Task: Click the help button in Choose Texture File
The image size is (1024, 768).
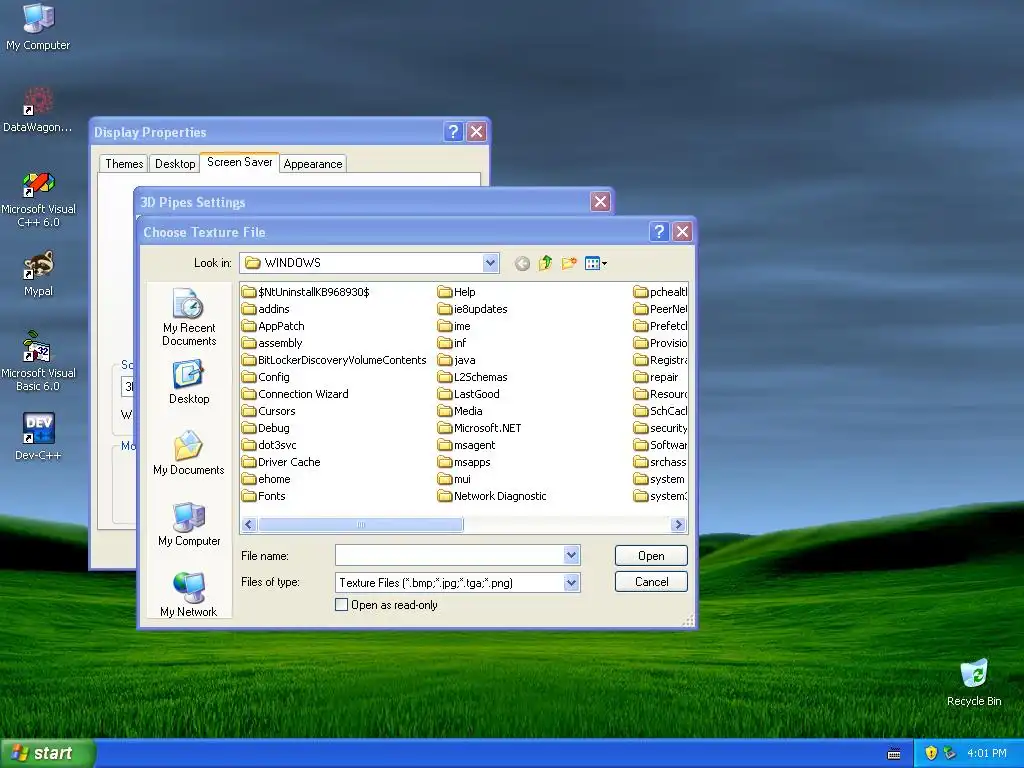Action: tap(658, 231)
